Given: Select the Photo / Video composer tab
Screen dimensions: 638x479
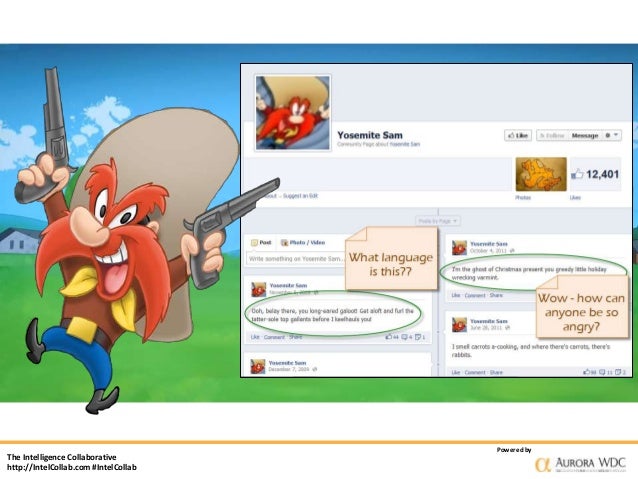Looking at the screenshot, I should (x=303, y=243).
